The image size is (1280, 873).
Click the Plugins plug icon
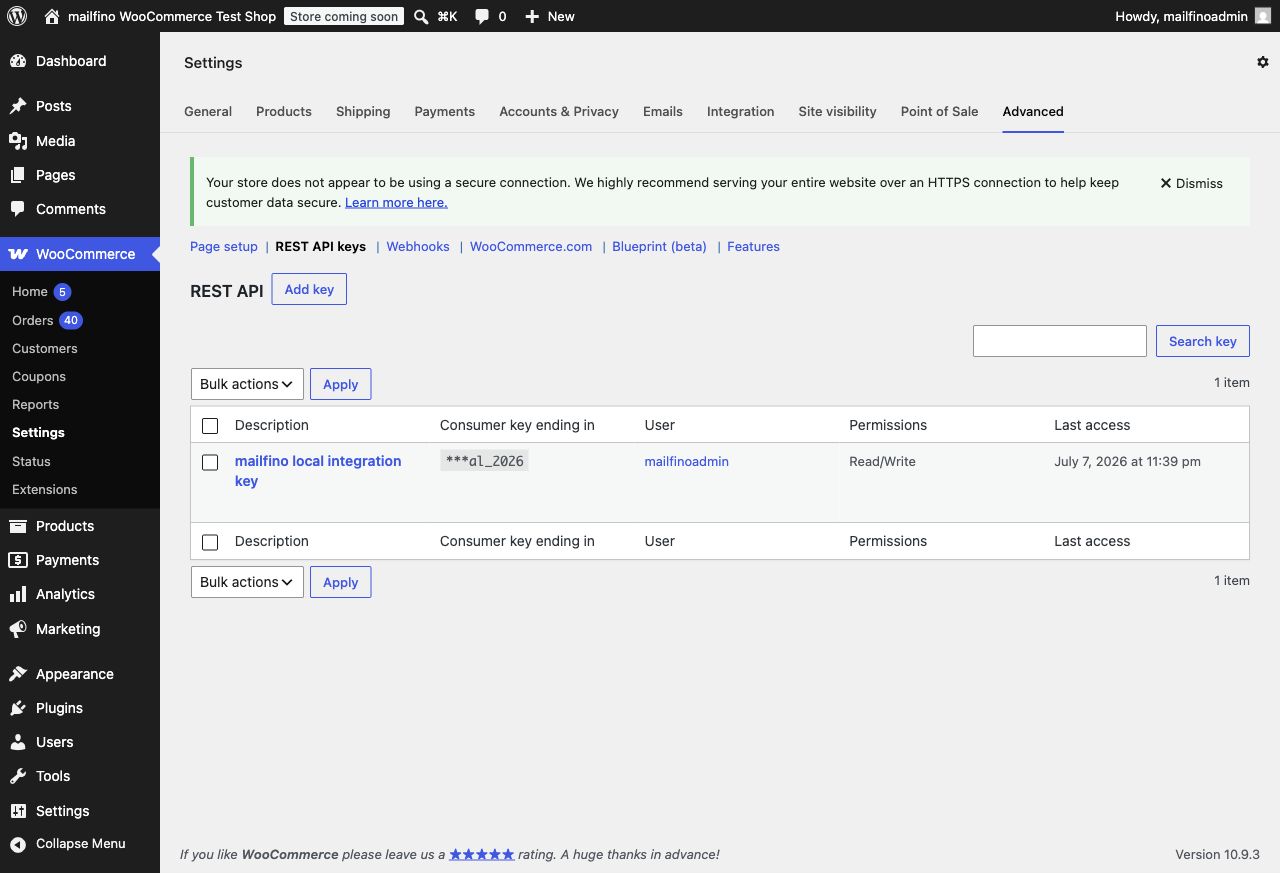[x=18, y=708]
